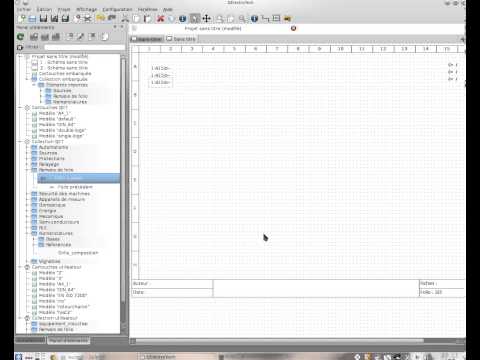Click the third floppy-disk Save All icon
This screenshot has height=360, width=480.
[x=65, y=19]
